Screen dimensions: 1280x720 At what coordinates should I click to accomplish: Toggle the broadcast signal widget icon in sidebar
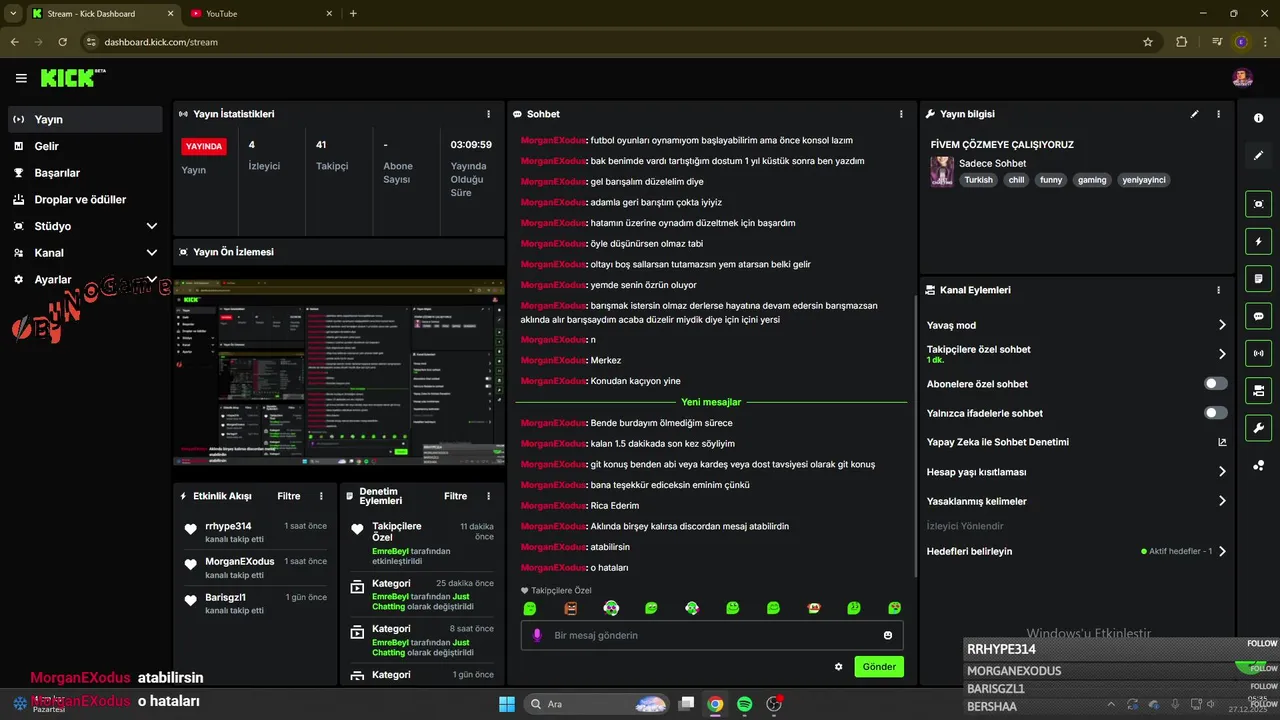tap(1259, 353)
